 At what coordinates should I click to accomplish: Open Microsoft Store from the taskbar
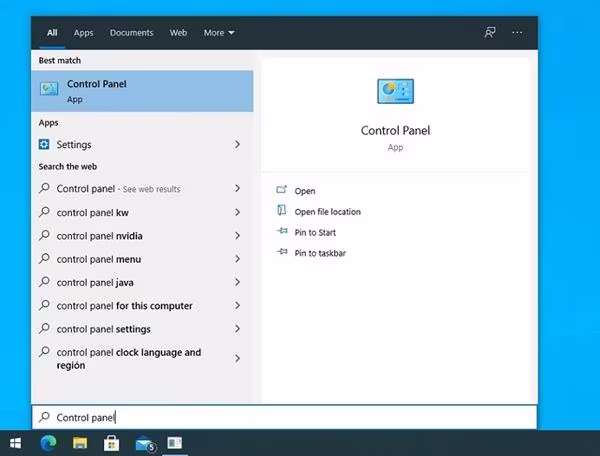pos(111,443)
